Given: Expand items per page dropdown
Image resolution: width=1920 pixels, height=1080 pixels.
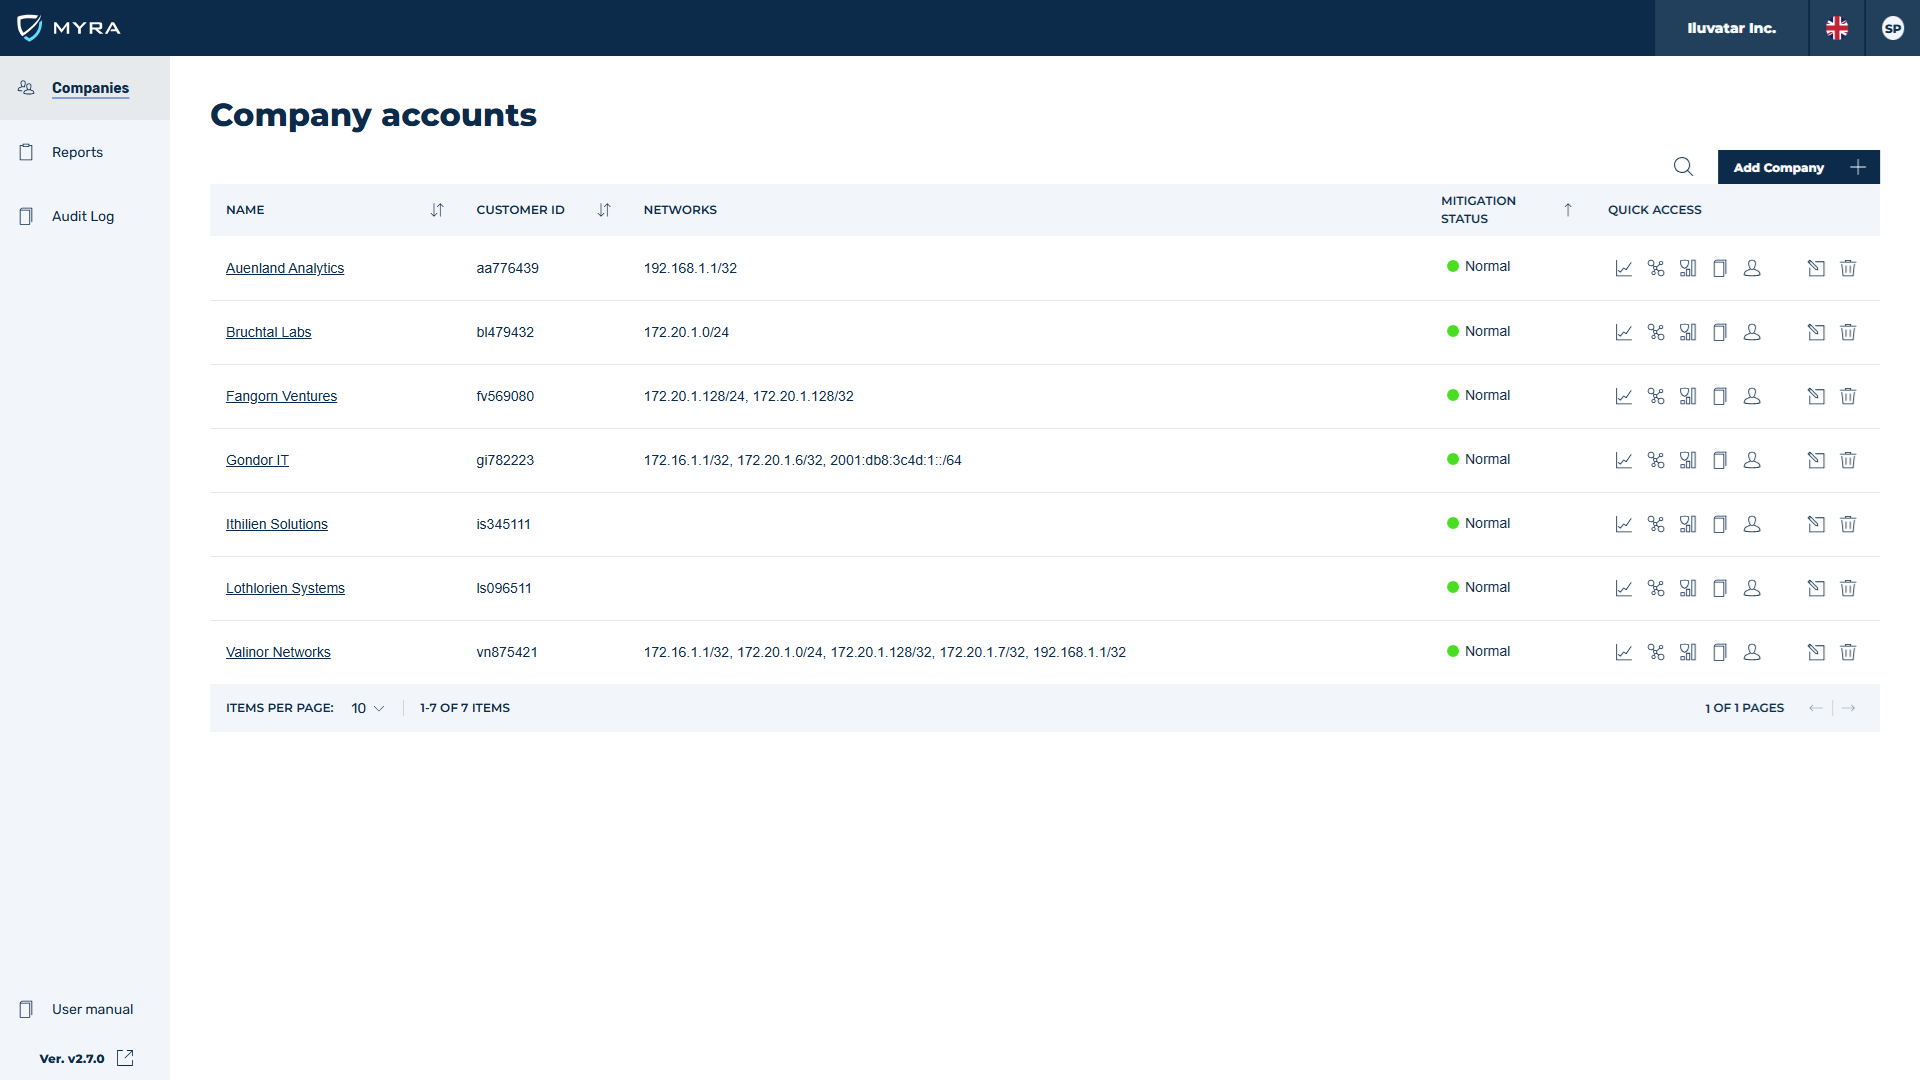Looking at the screenshot, I should click(x=368, y=708).
